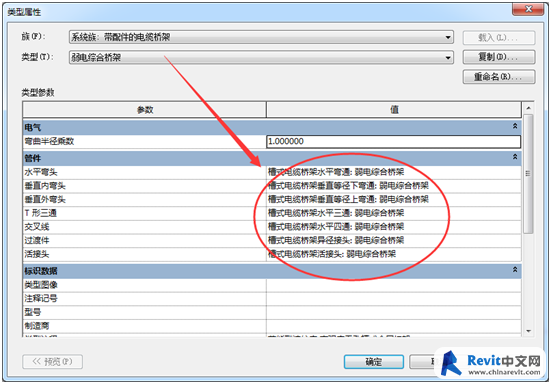Select the T 形三通 value cell
This screenshot has height=384, width=551.
click(x=394, y=213)
